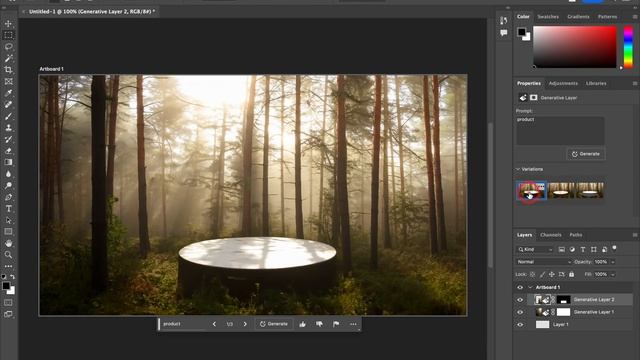Hide Generative Layer 2
This screenshot has height=360, width=640.
[520, 300]
